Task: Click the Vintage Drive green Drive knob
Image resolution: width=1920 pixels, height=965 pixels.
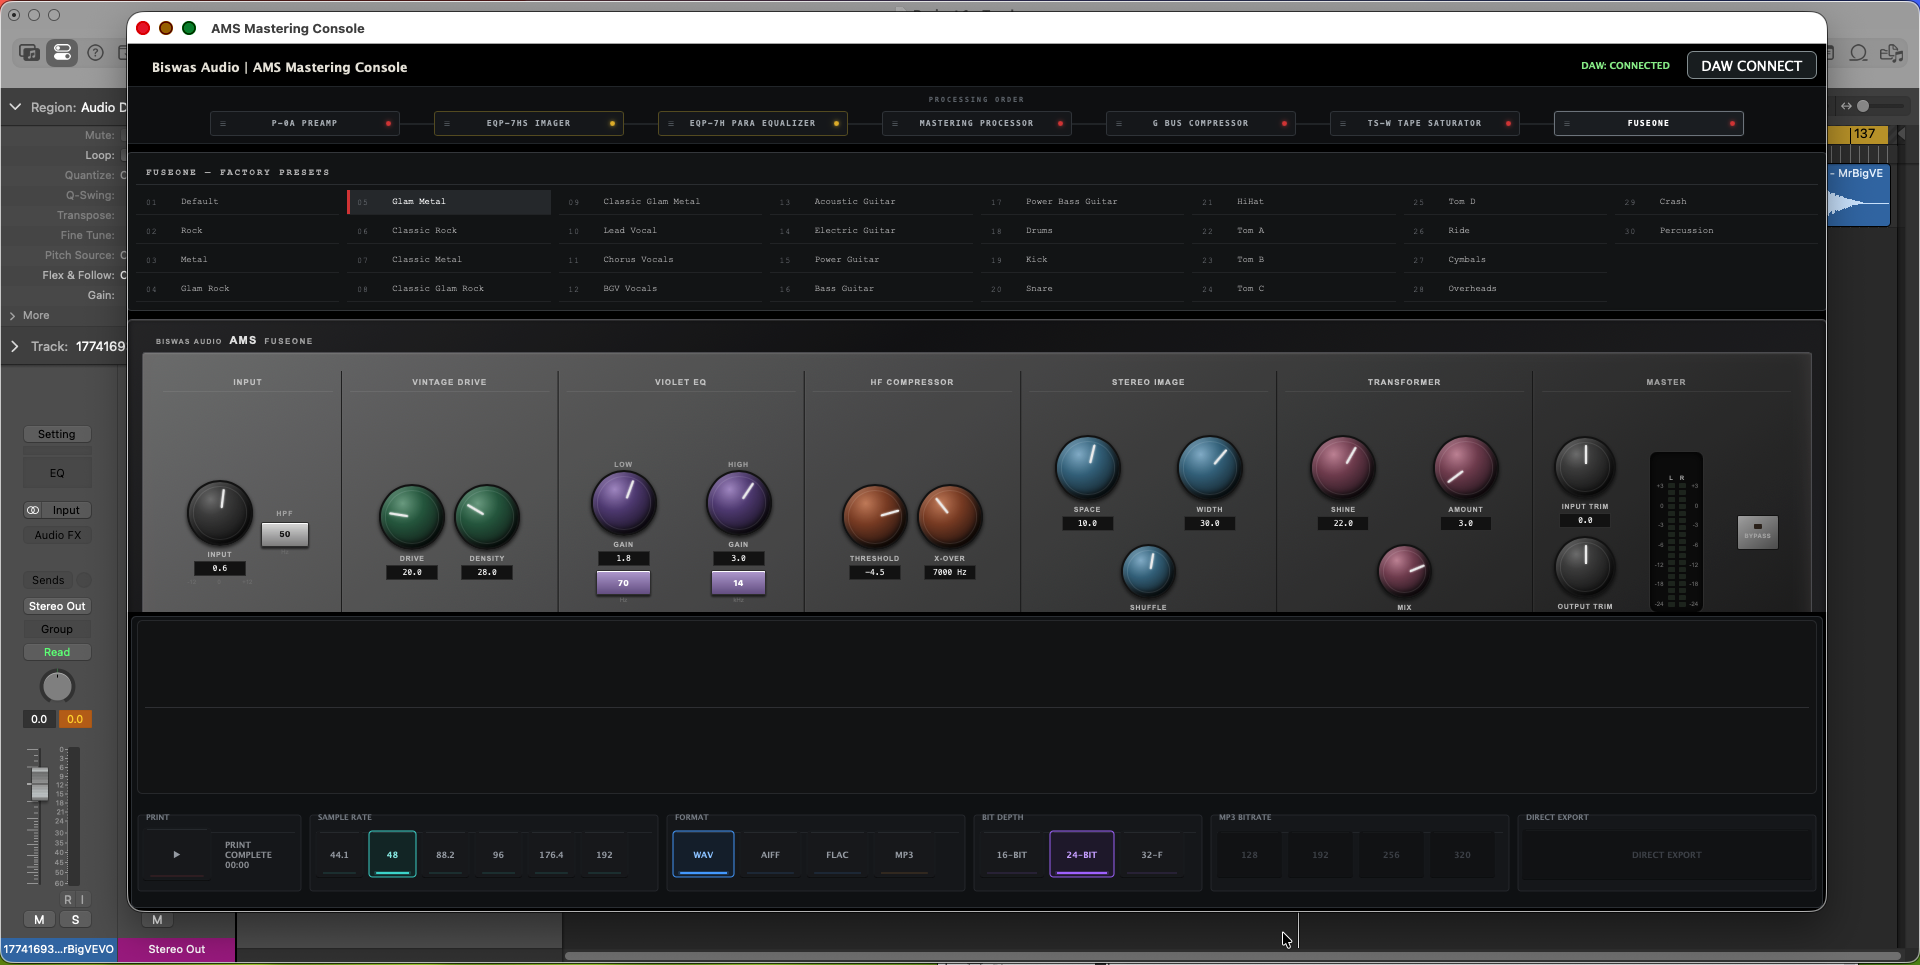Action: (411, 516)
